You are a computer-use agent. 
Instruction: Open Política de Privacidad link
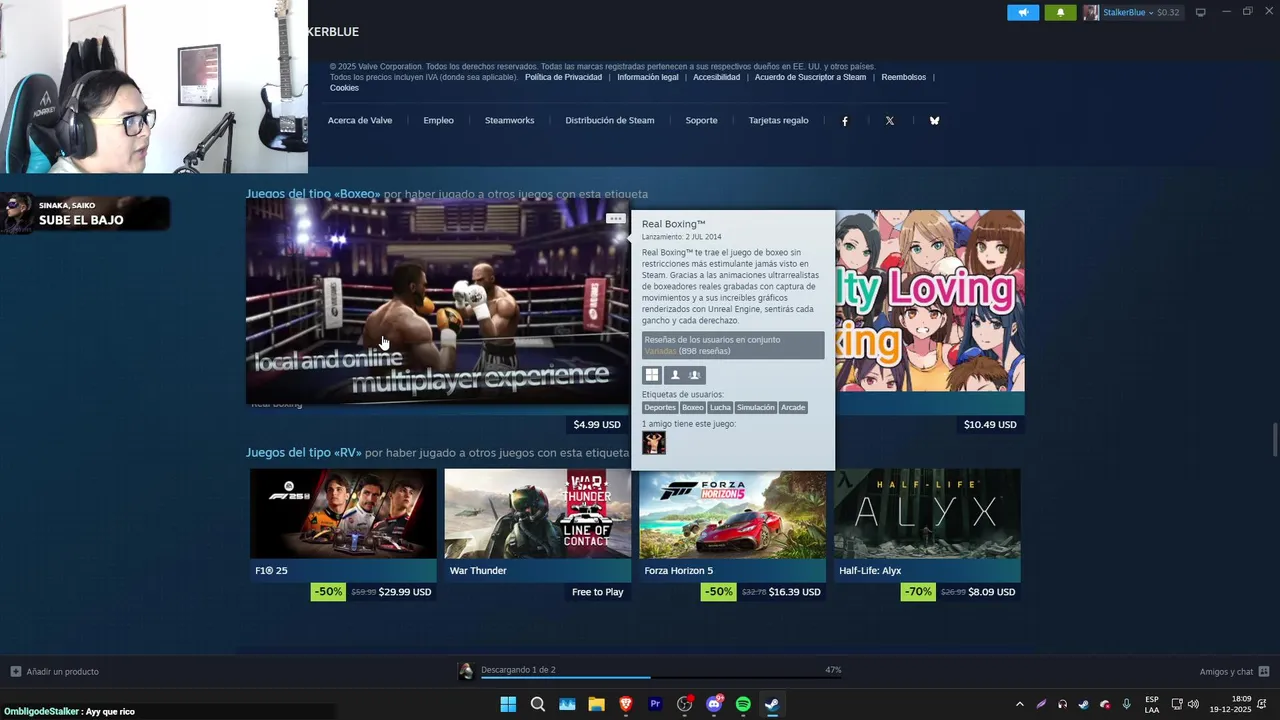pos(563,77)
